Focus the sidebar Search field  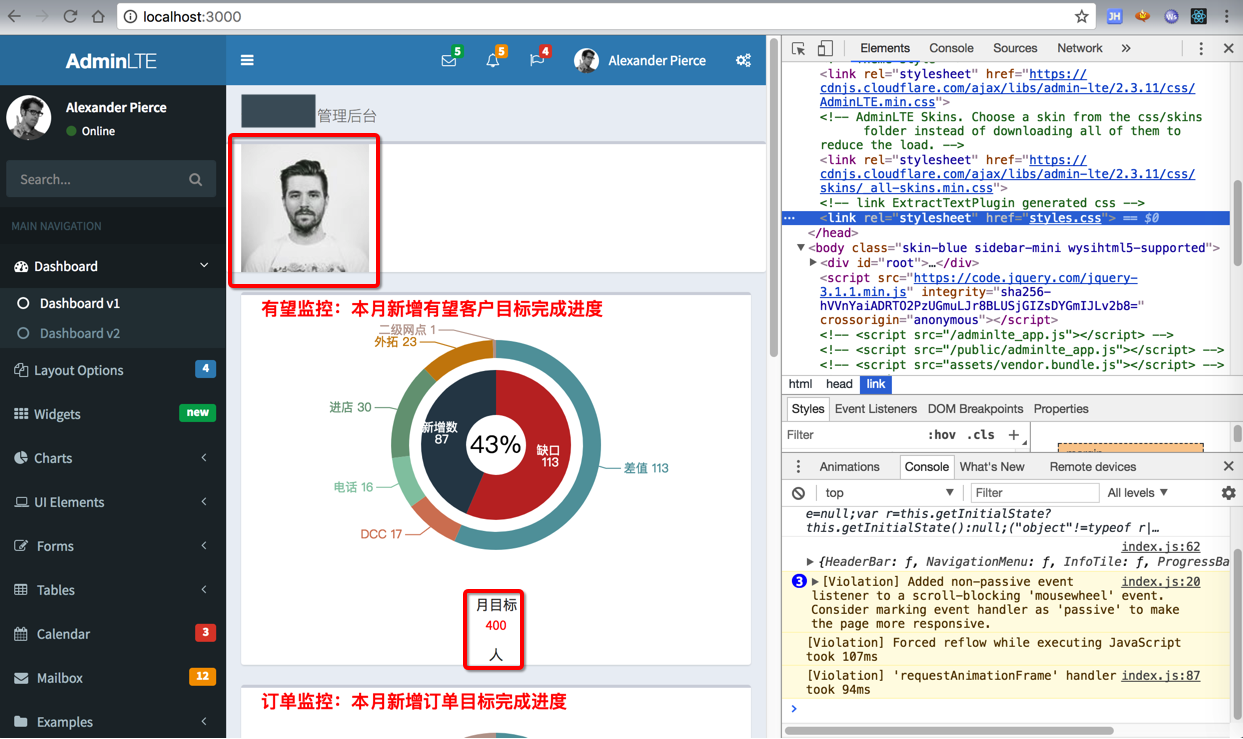click(x=93, y=180)
